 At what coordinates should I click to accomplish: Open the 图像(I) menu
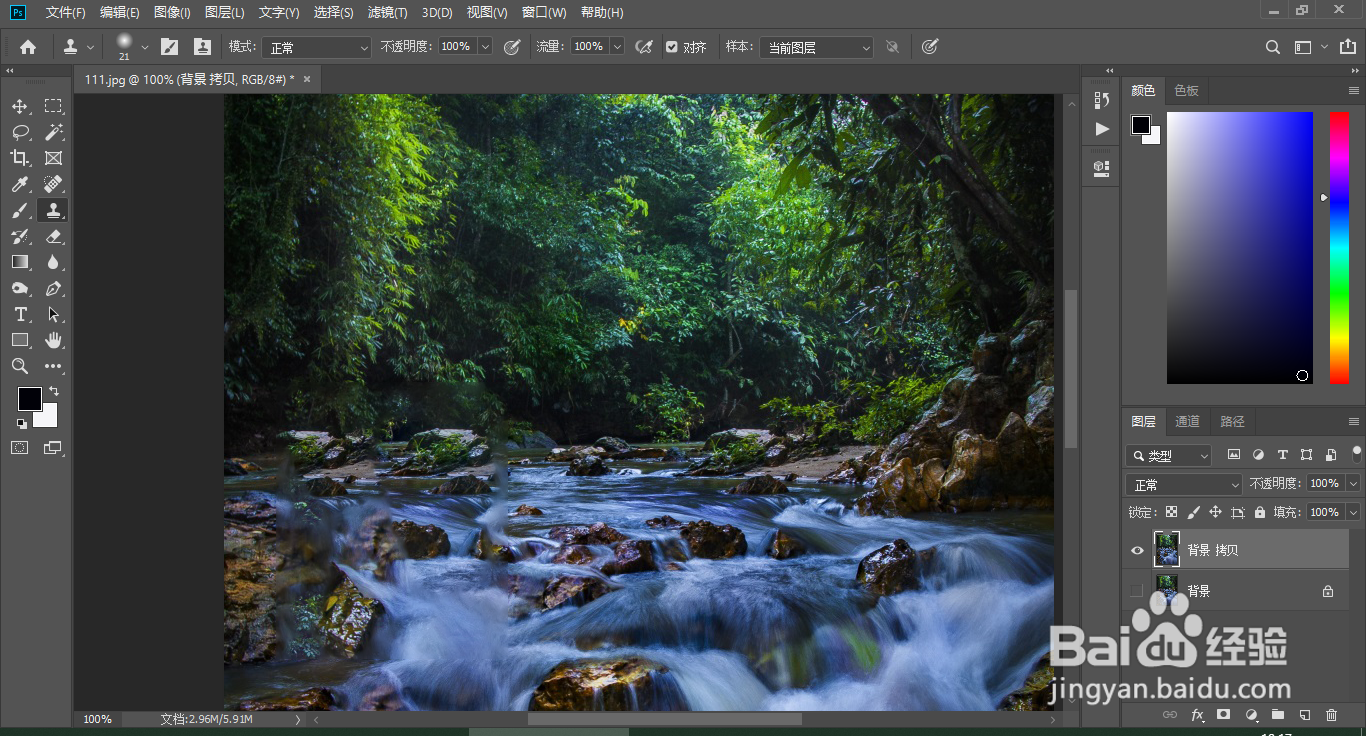(172, 13)
